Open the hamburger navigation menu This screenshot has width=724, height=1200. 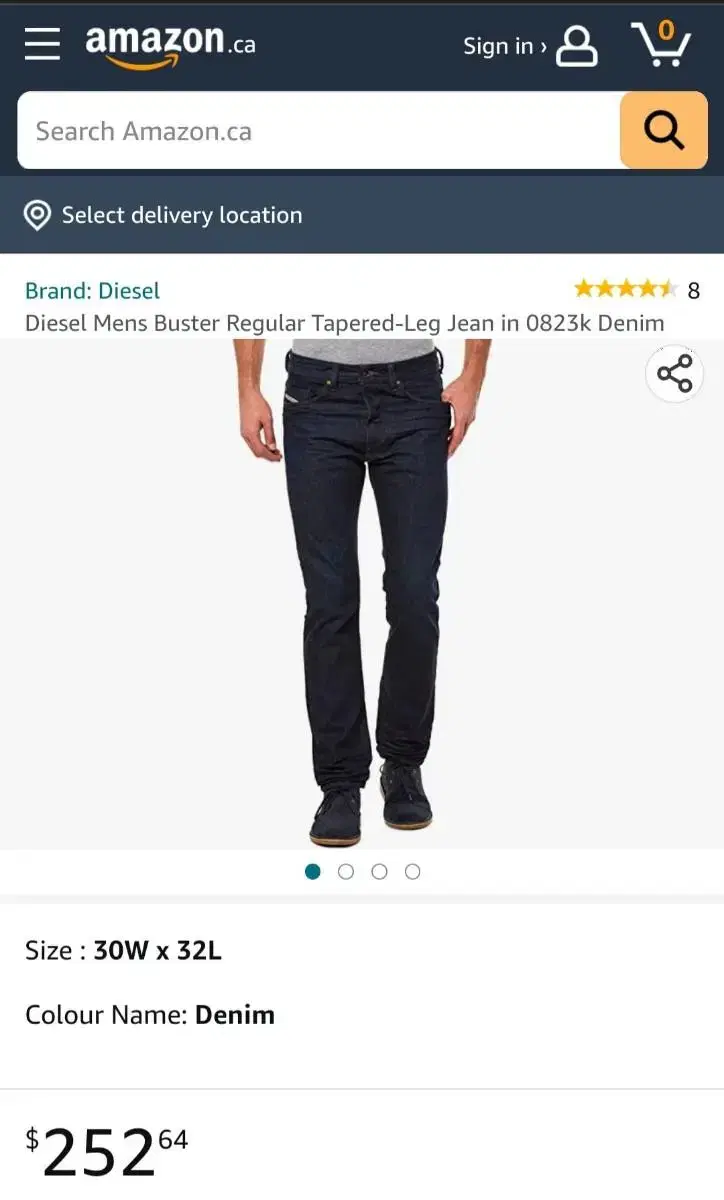click(x=42, y=44)
